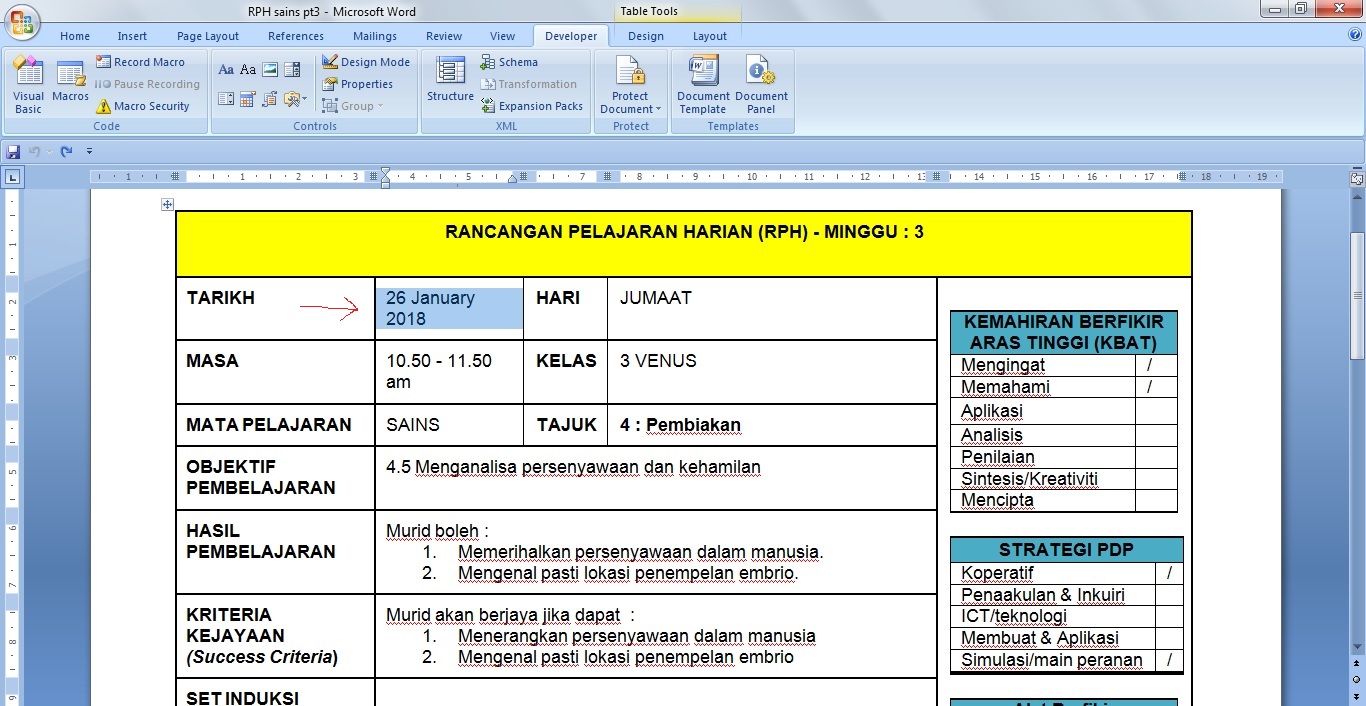Insert a Date Picker content control
This screenshot has height=706, width=1366.
point(247,99)
